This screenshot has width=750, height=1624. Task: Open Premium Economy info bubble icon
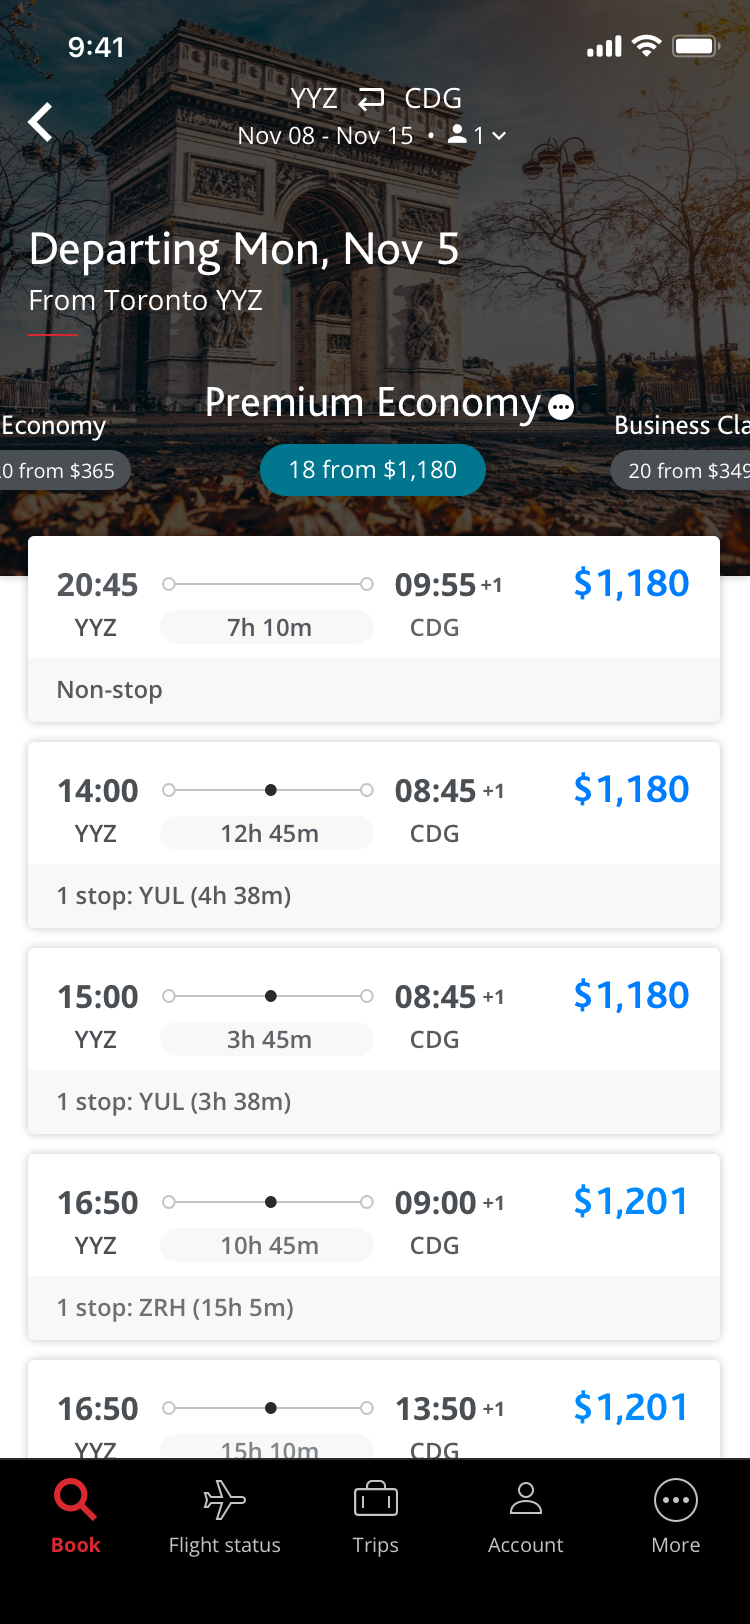(562, 407)
